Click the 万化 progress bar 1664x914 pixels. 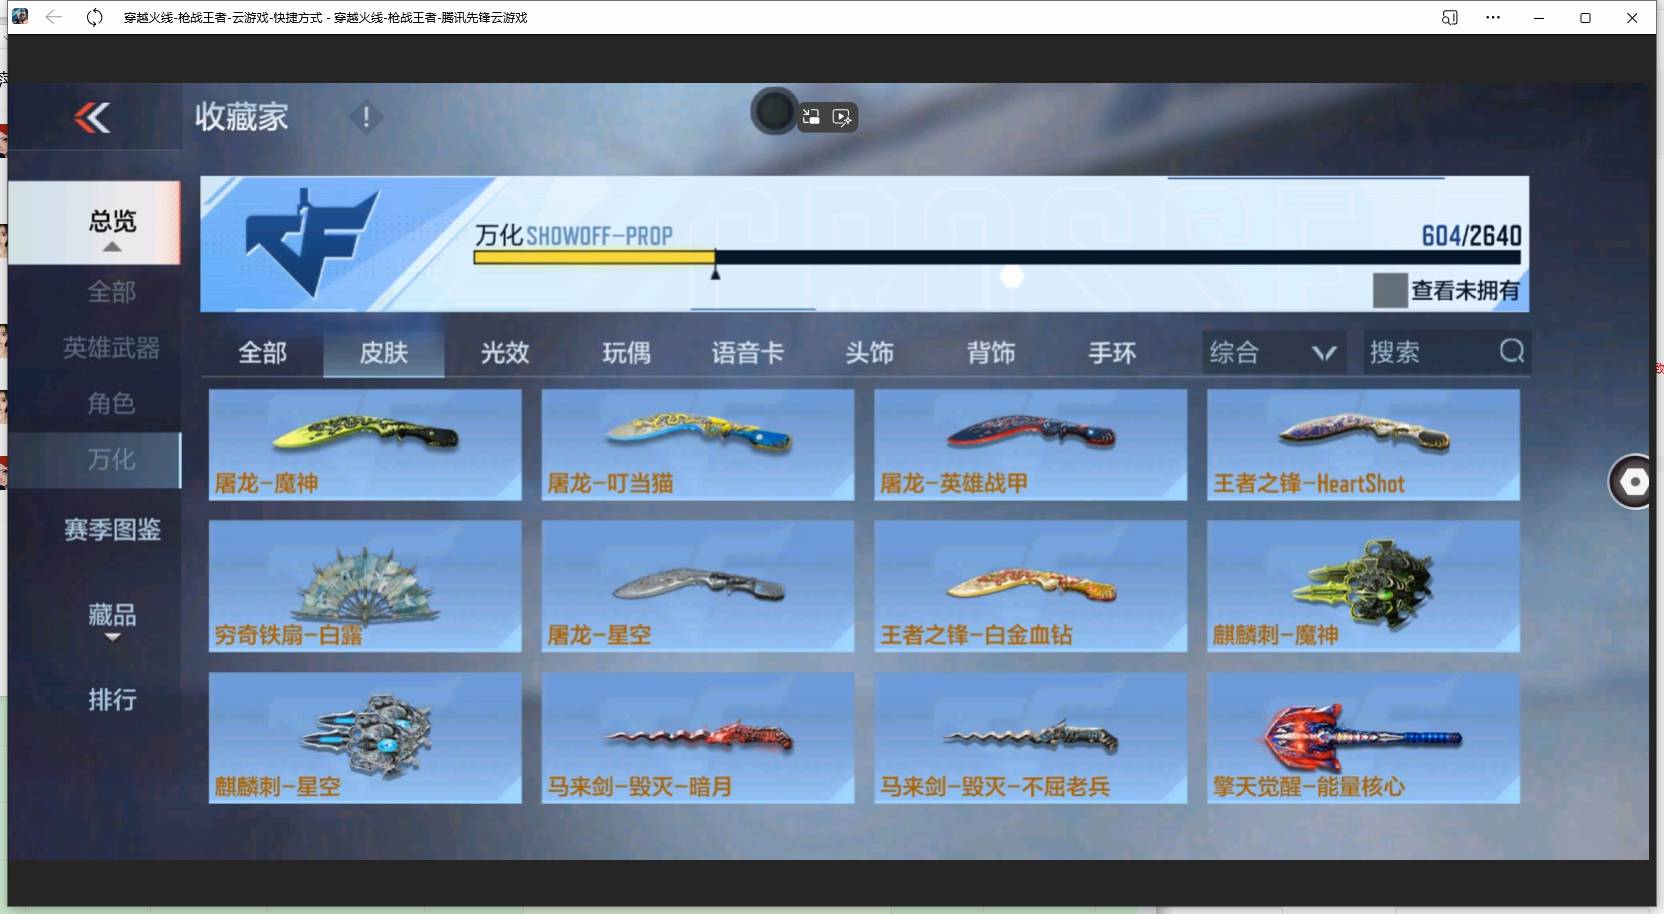click(x=997, y=257)
